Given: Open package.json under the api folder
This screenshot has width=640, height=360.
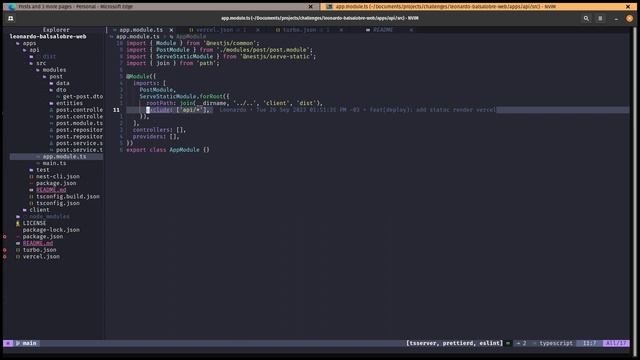Looking at the screenshot, I should tap(56, 183).
